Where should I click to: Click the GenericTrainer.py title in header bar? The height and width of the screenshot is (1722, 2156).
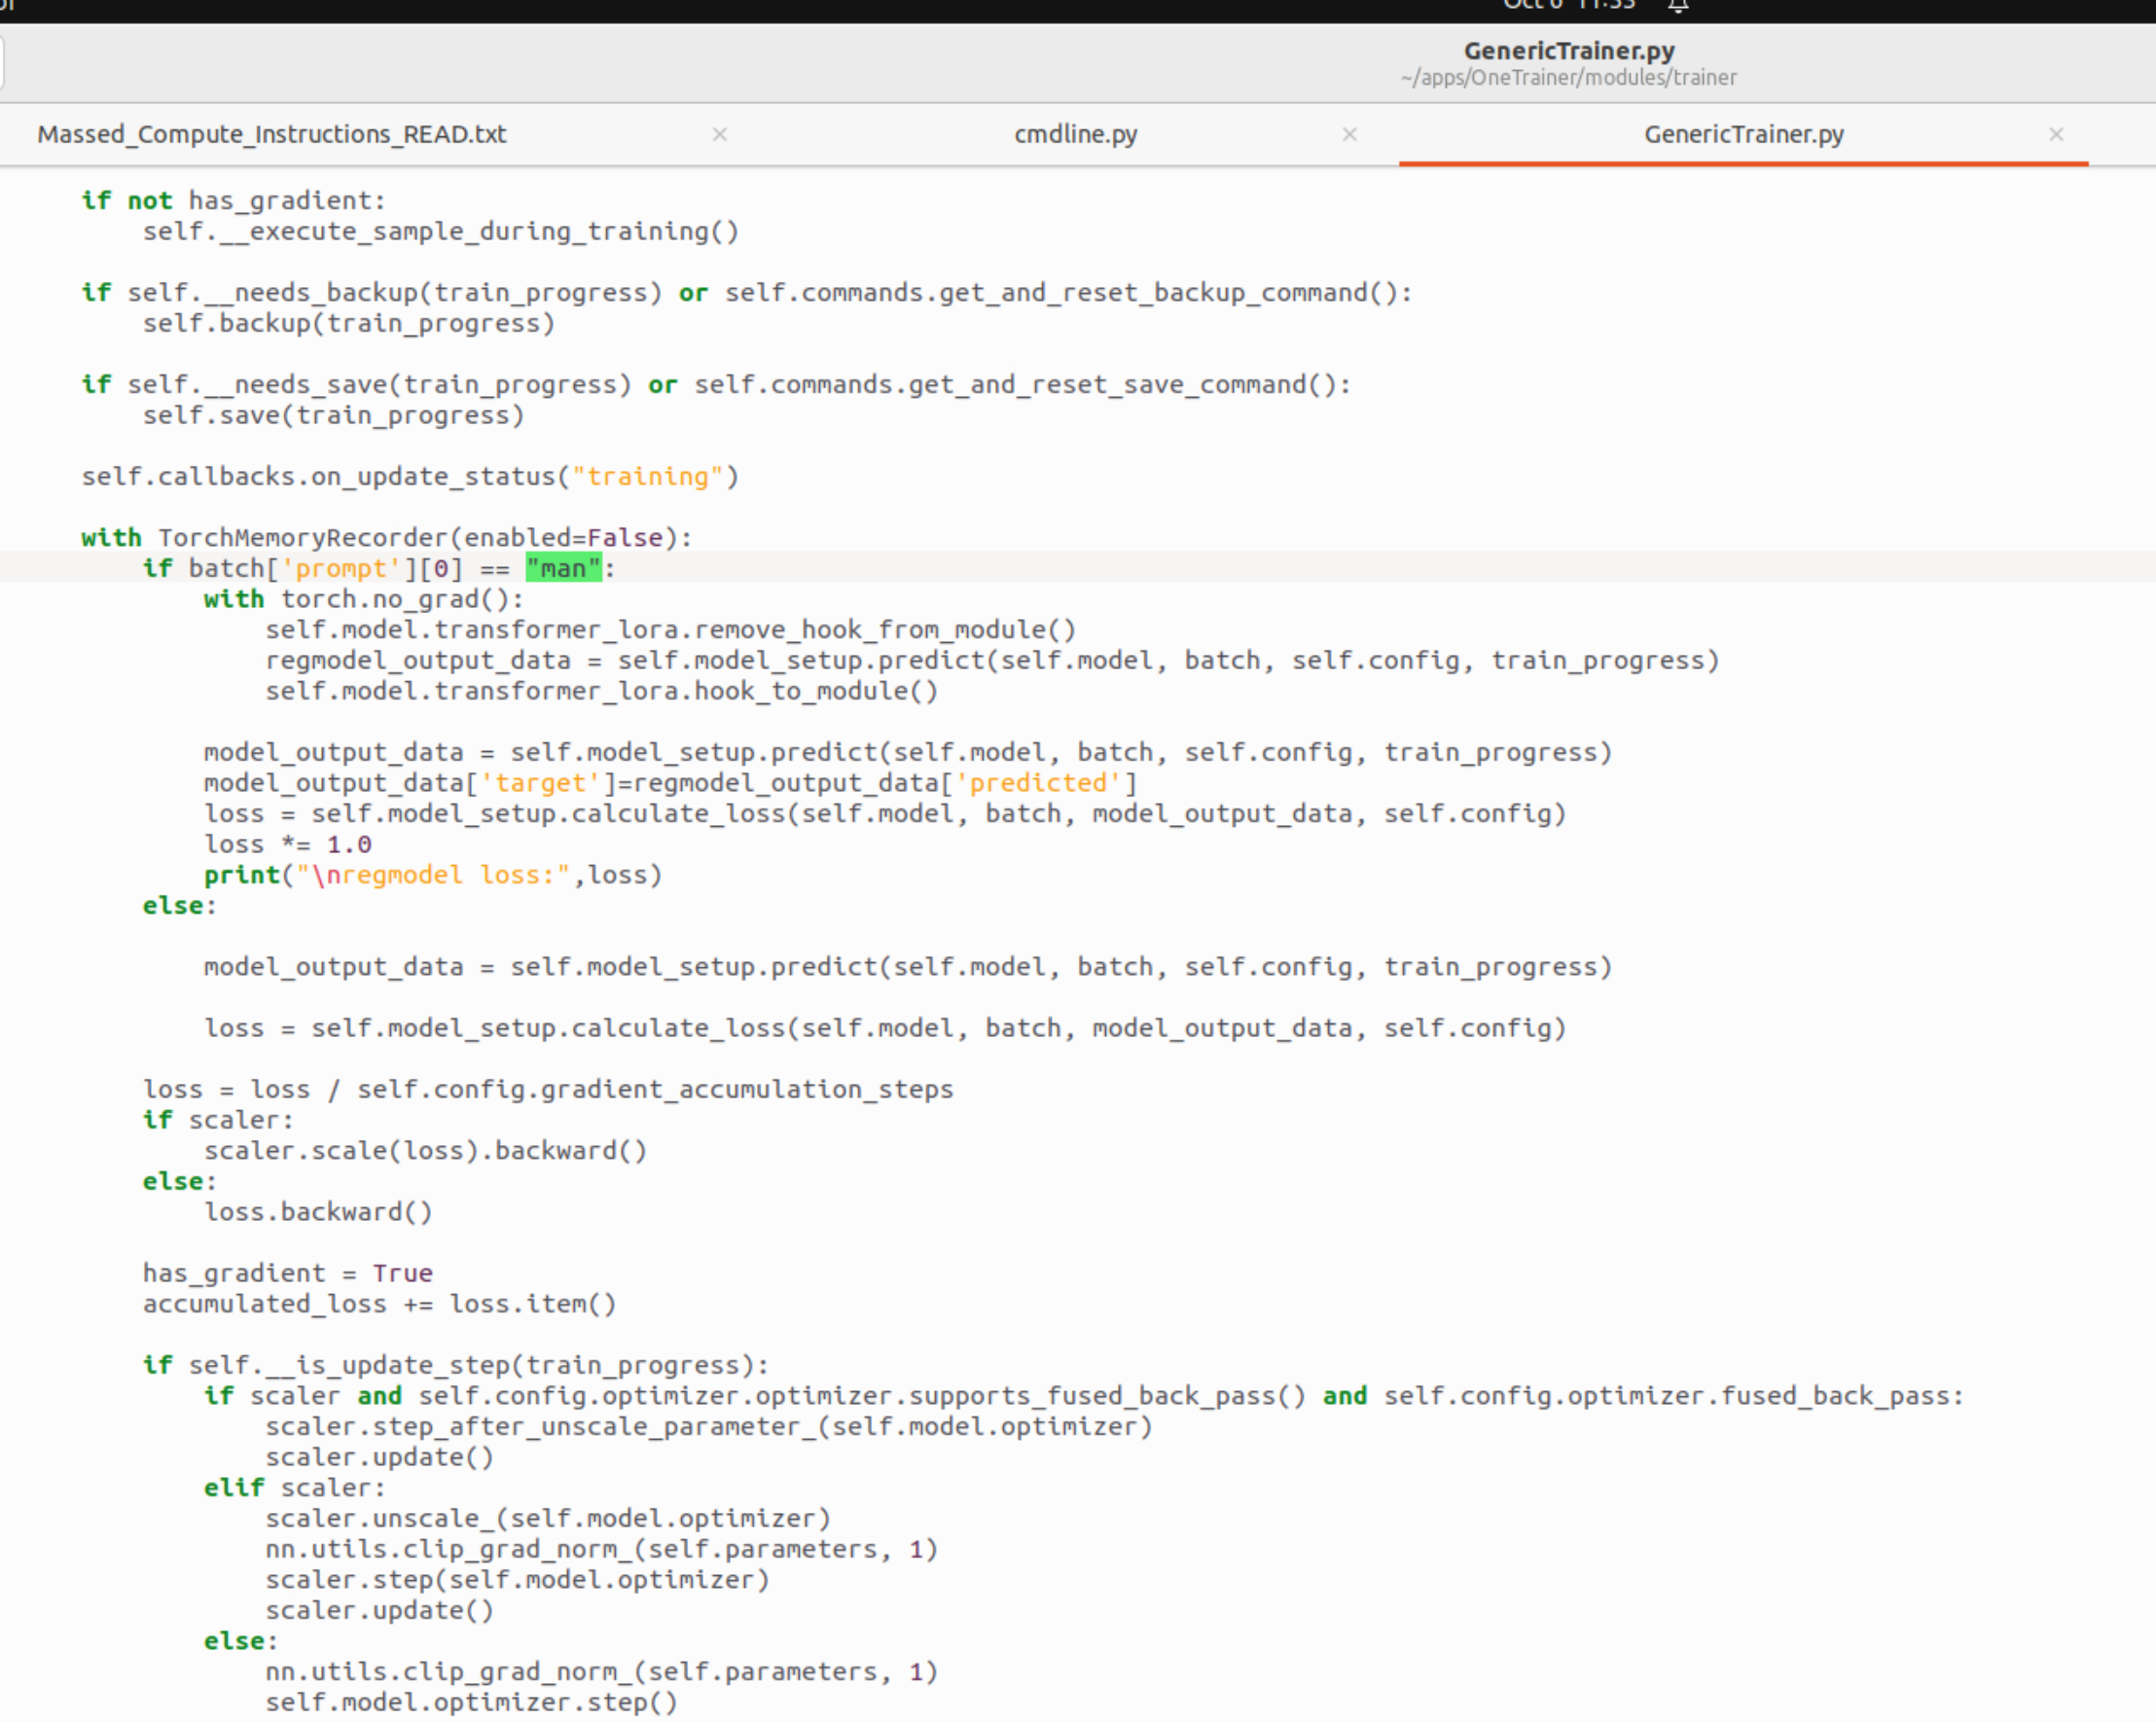coord(1568,51)
